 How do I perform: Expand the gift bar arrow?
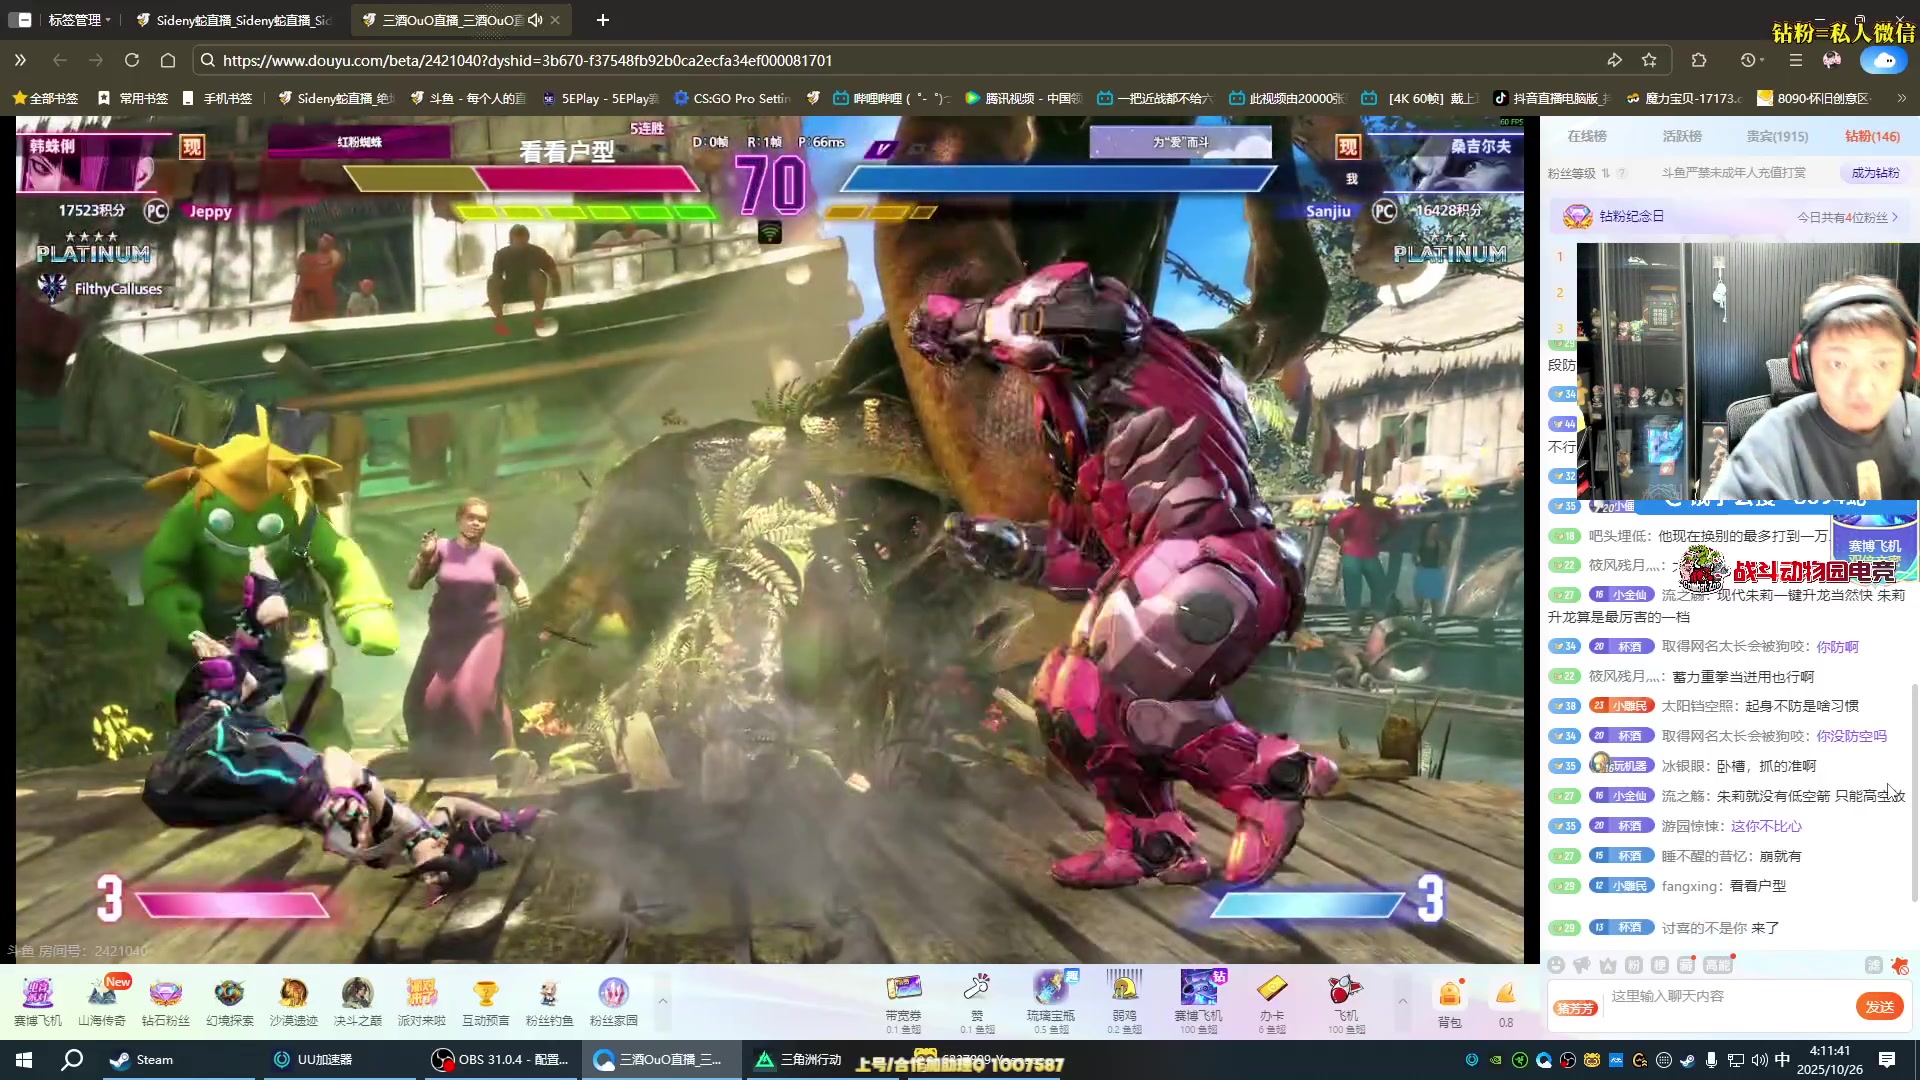[1402, 1001]
